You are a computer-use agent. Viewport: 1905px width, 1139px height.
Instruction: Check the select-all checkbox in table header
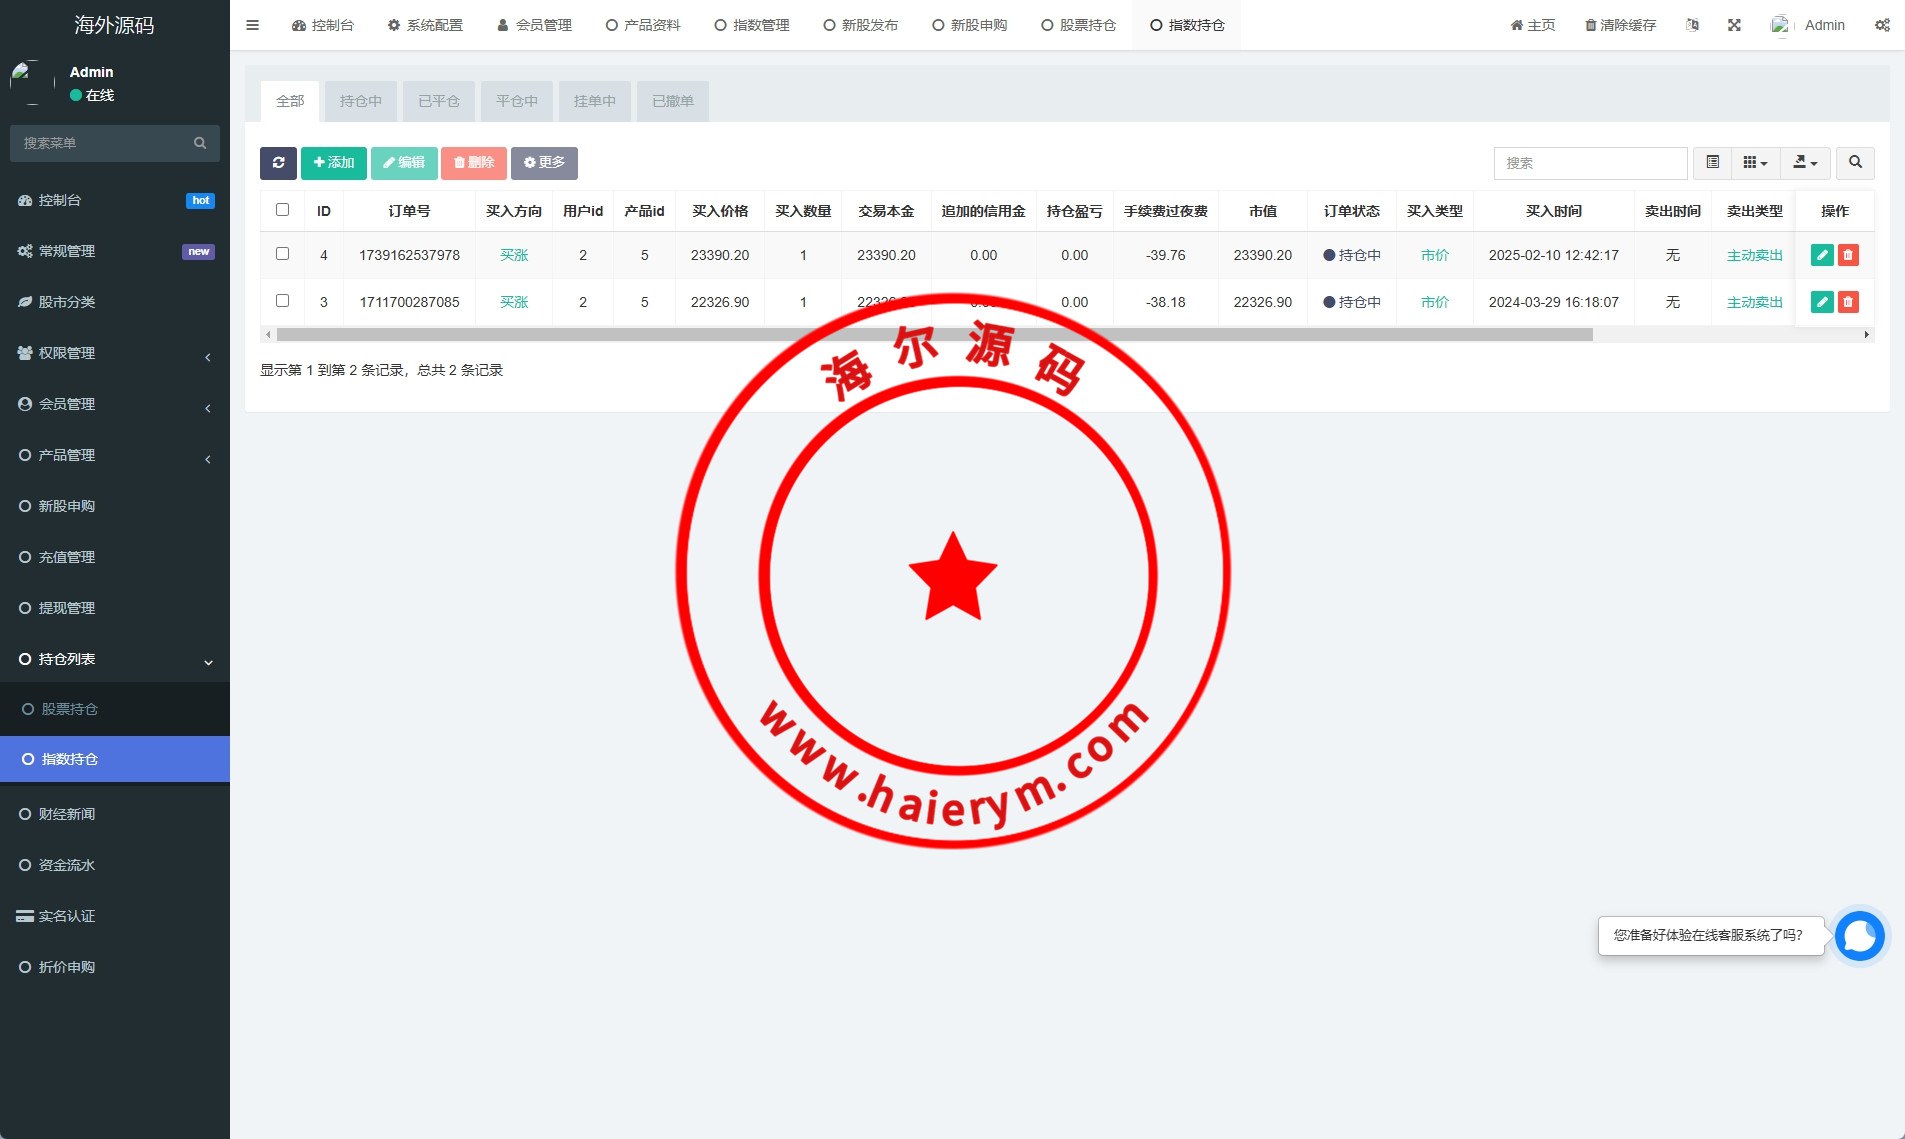282,210
